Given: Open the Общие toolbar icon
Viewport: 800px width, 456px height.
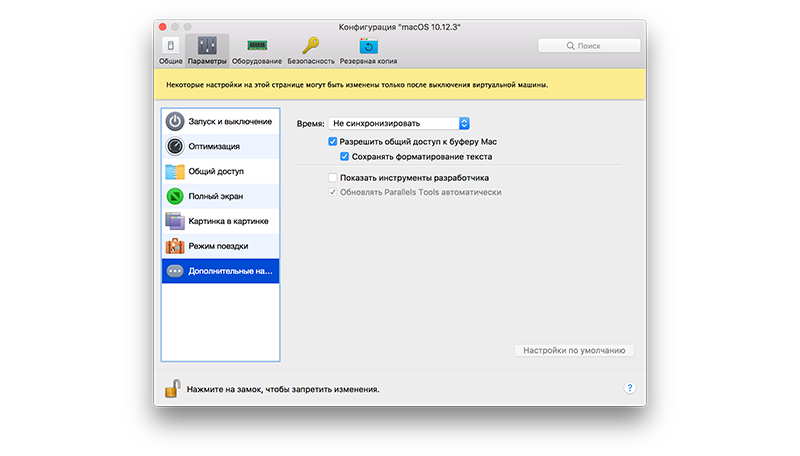Looking at the screenshot, I should coord(170,47).
